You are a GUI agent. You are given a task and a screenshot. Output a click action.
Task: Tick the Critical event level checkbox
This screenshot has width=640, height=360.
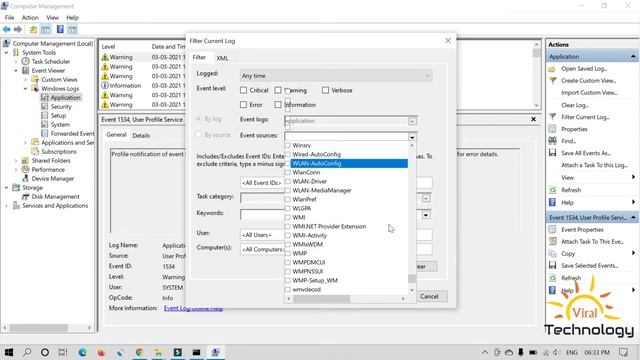click(244, 90)
